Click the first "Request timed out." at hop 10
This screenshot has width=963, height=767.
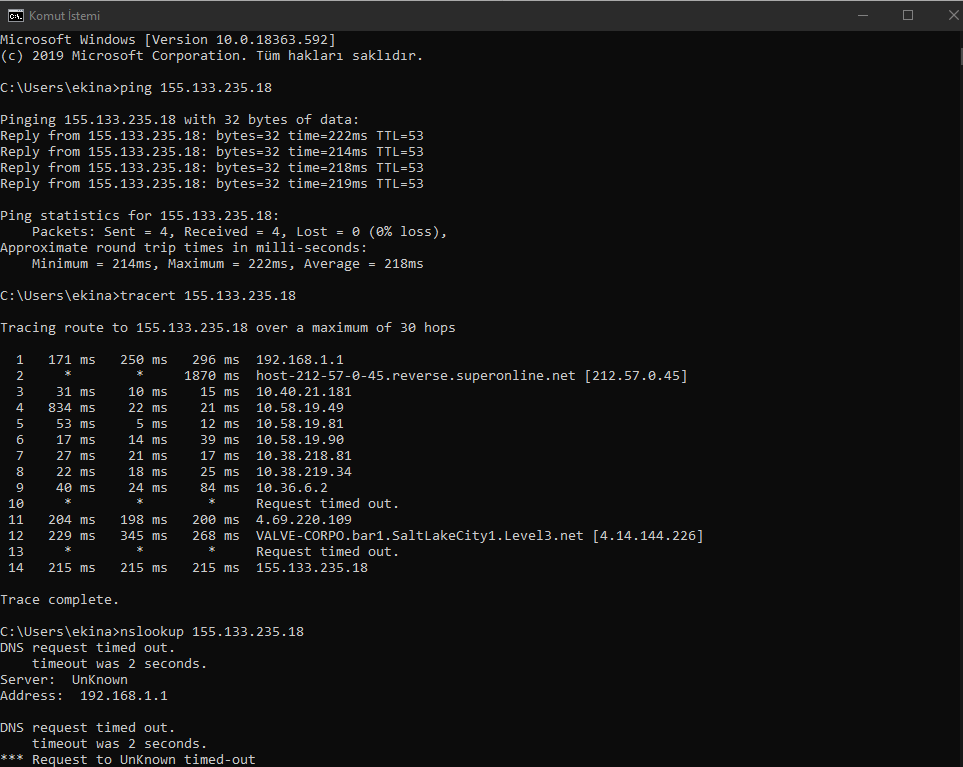[x=327, y=504]
